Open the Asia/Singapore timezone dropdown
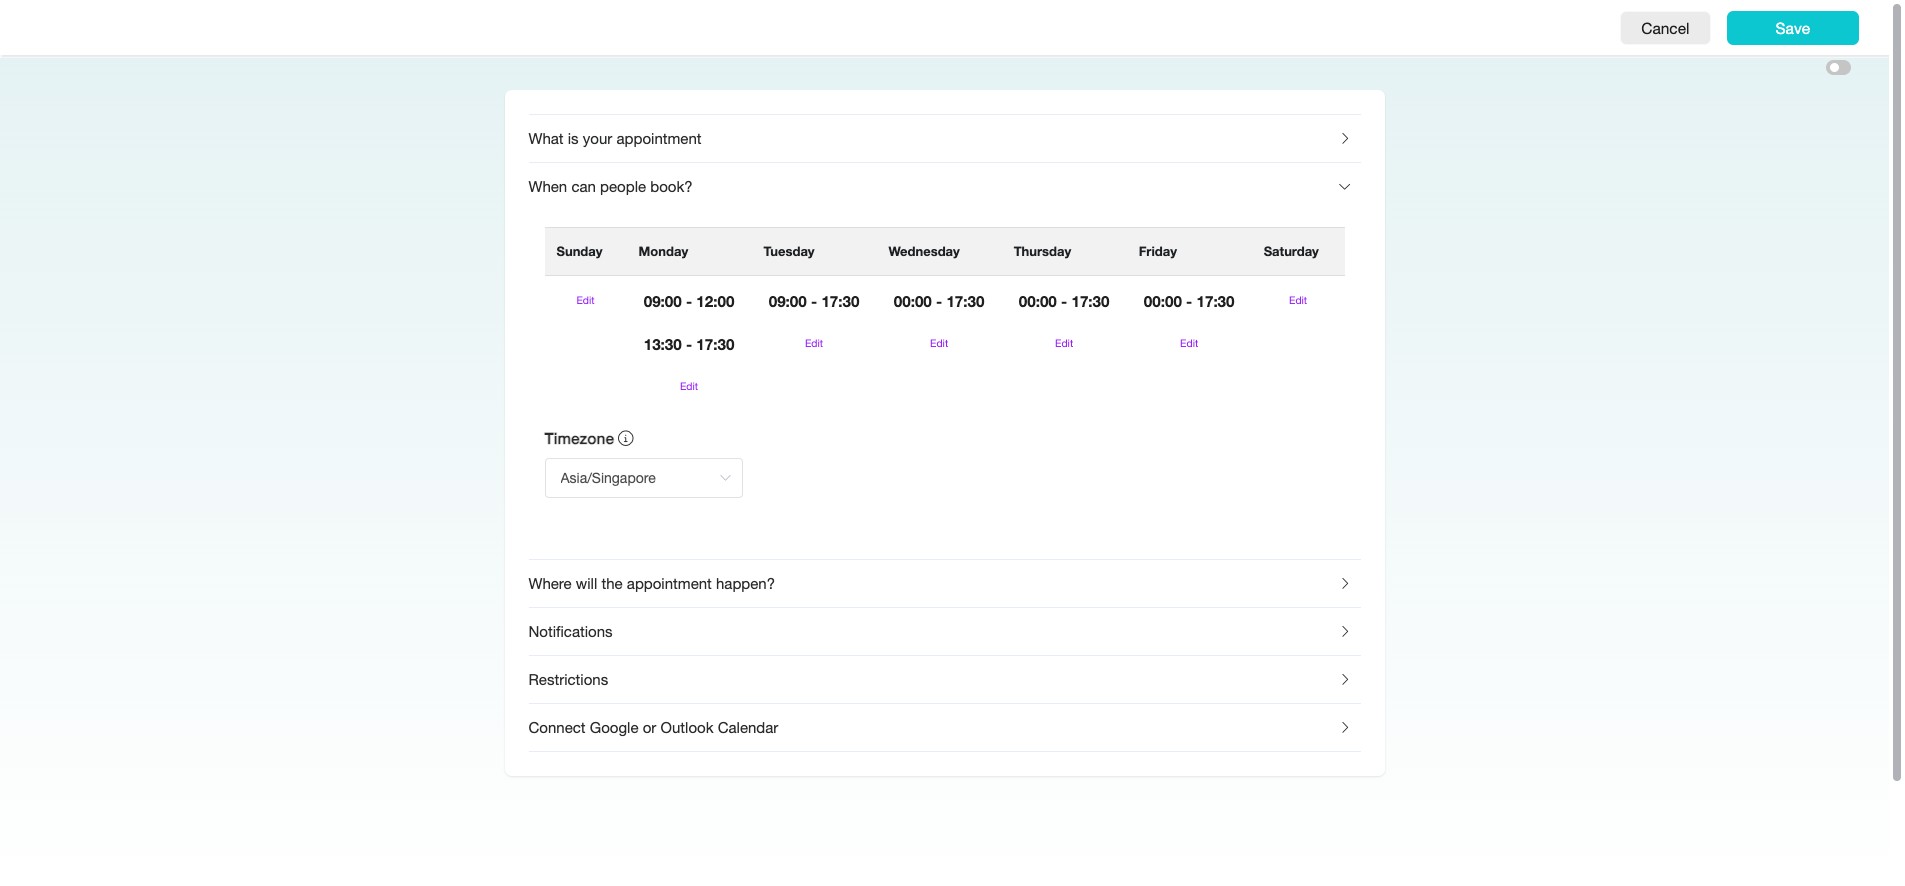Screen dimensions: 1905x886 point(644,478)
